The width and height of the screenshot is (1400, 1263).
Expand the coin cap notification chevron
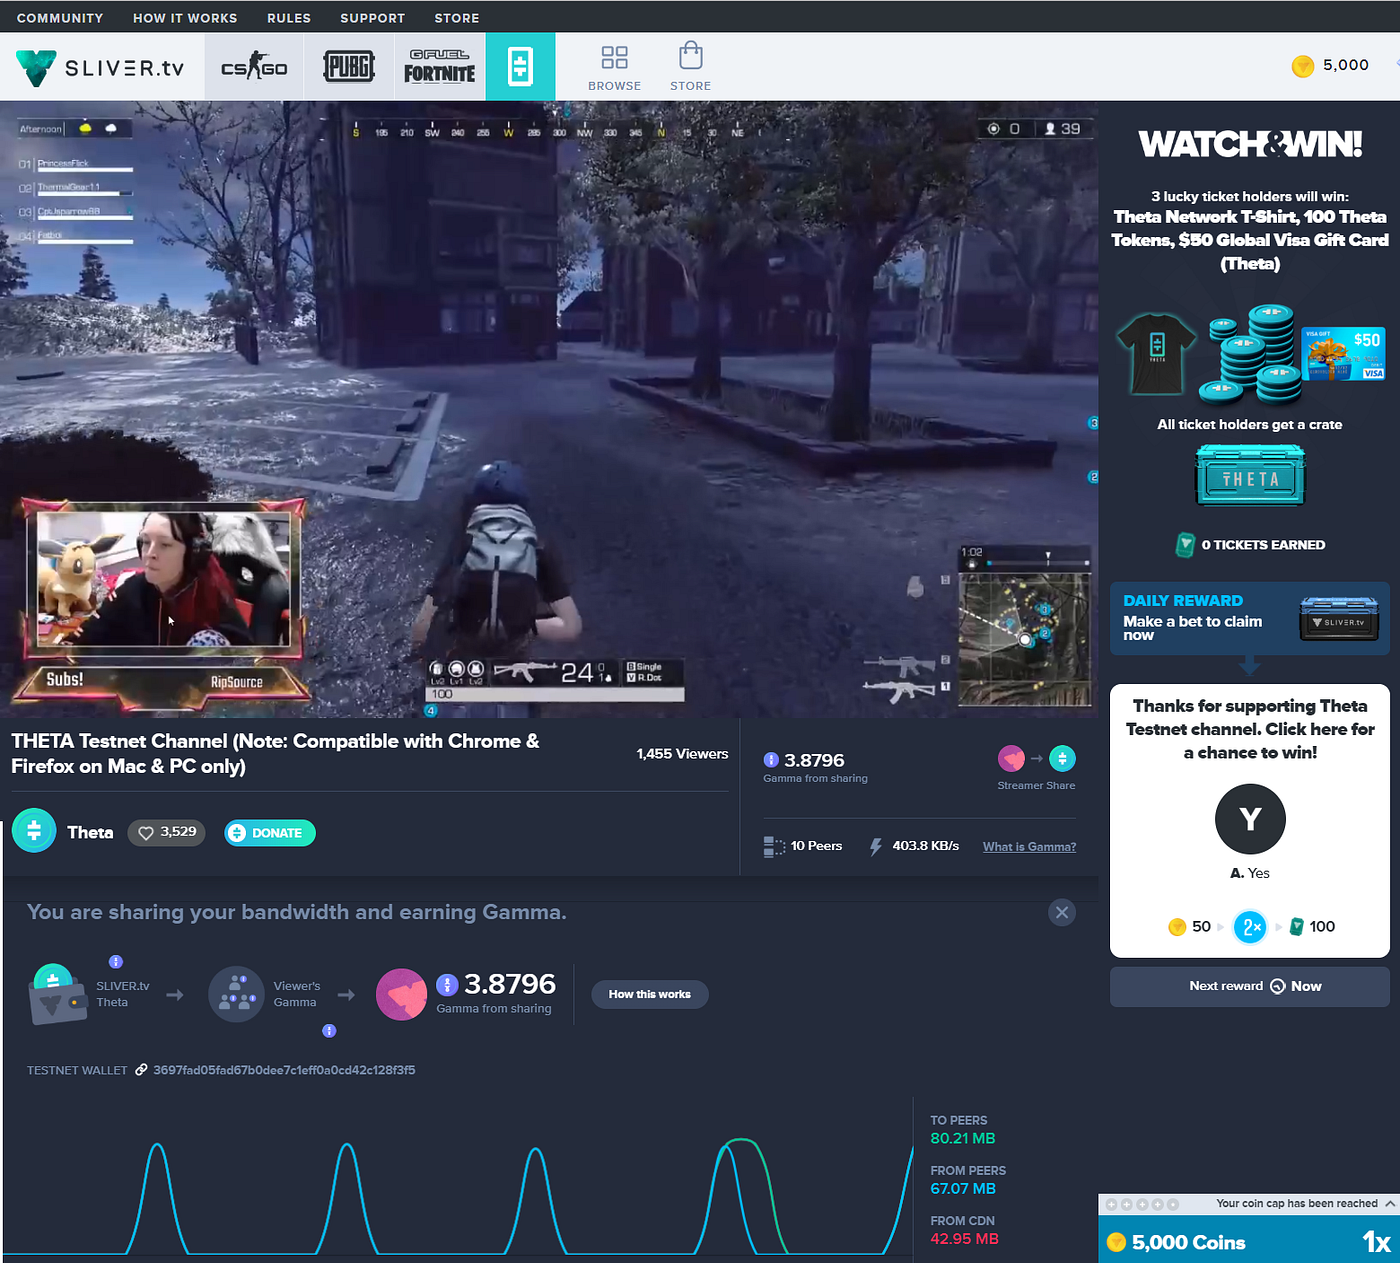click(x=1390, y=1204)
